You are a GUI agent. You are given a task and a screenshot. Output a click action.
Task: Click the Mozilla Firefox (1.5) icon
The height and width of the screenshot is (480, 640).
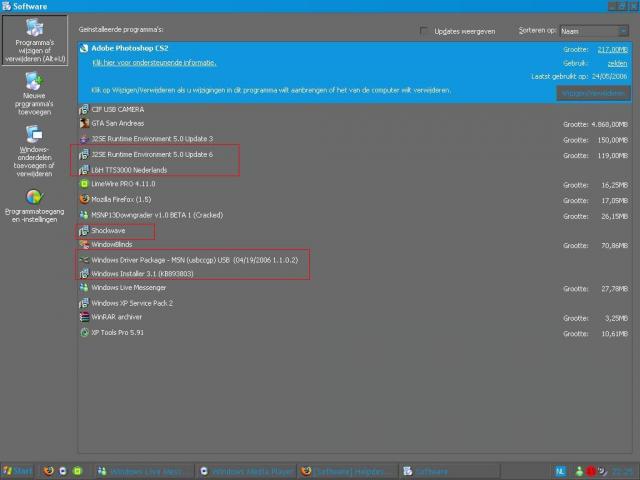[84, 200]
